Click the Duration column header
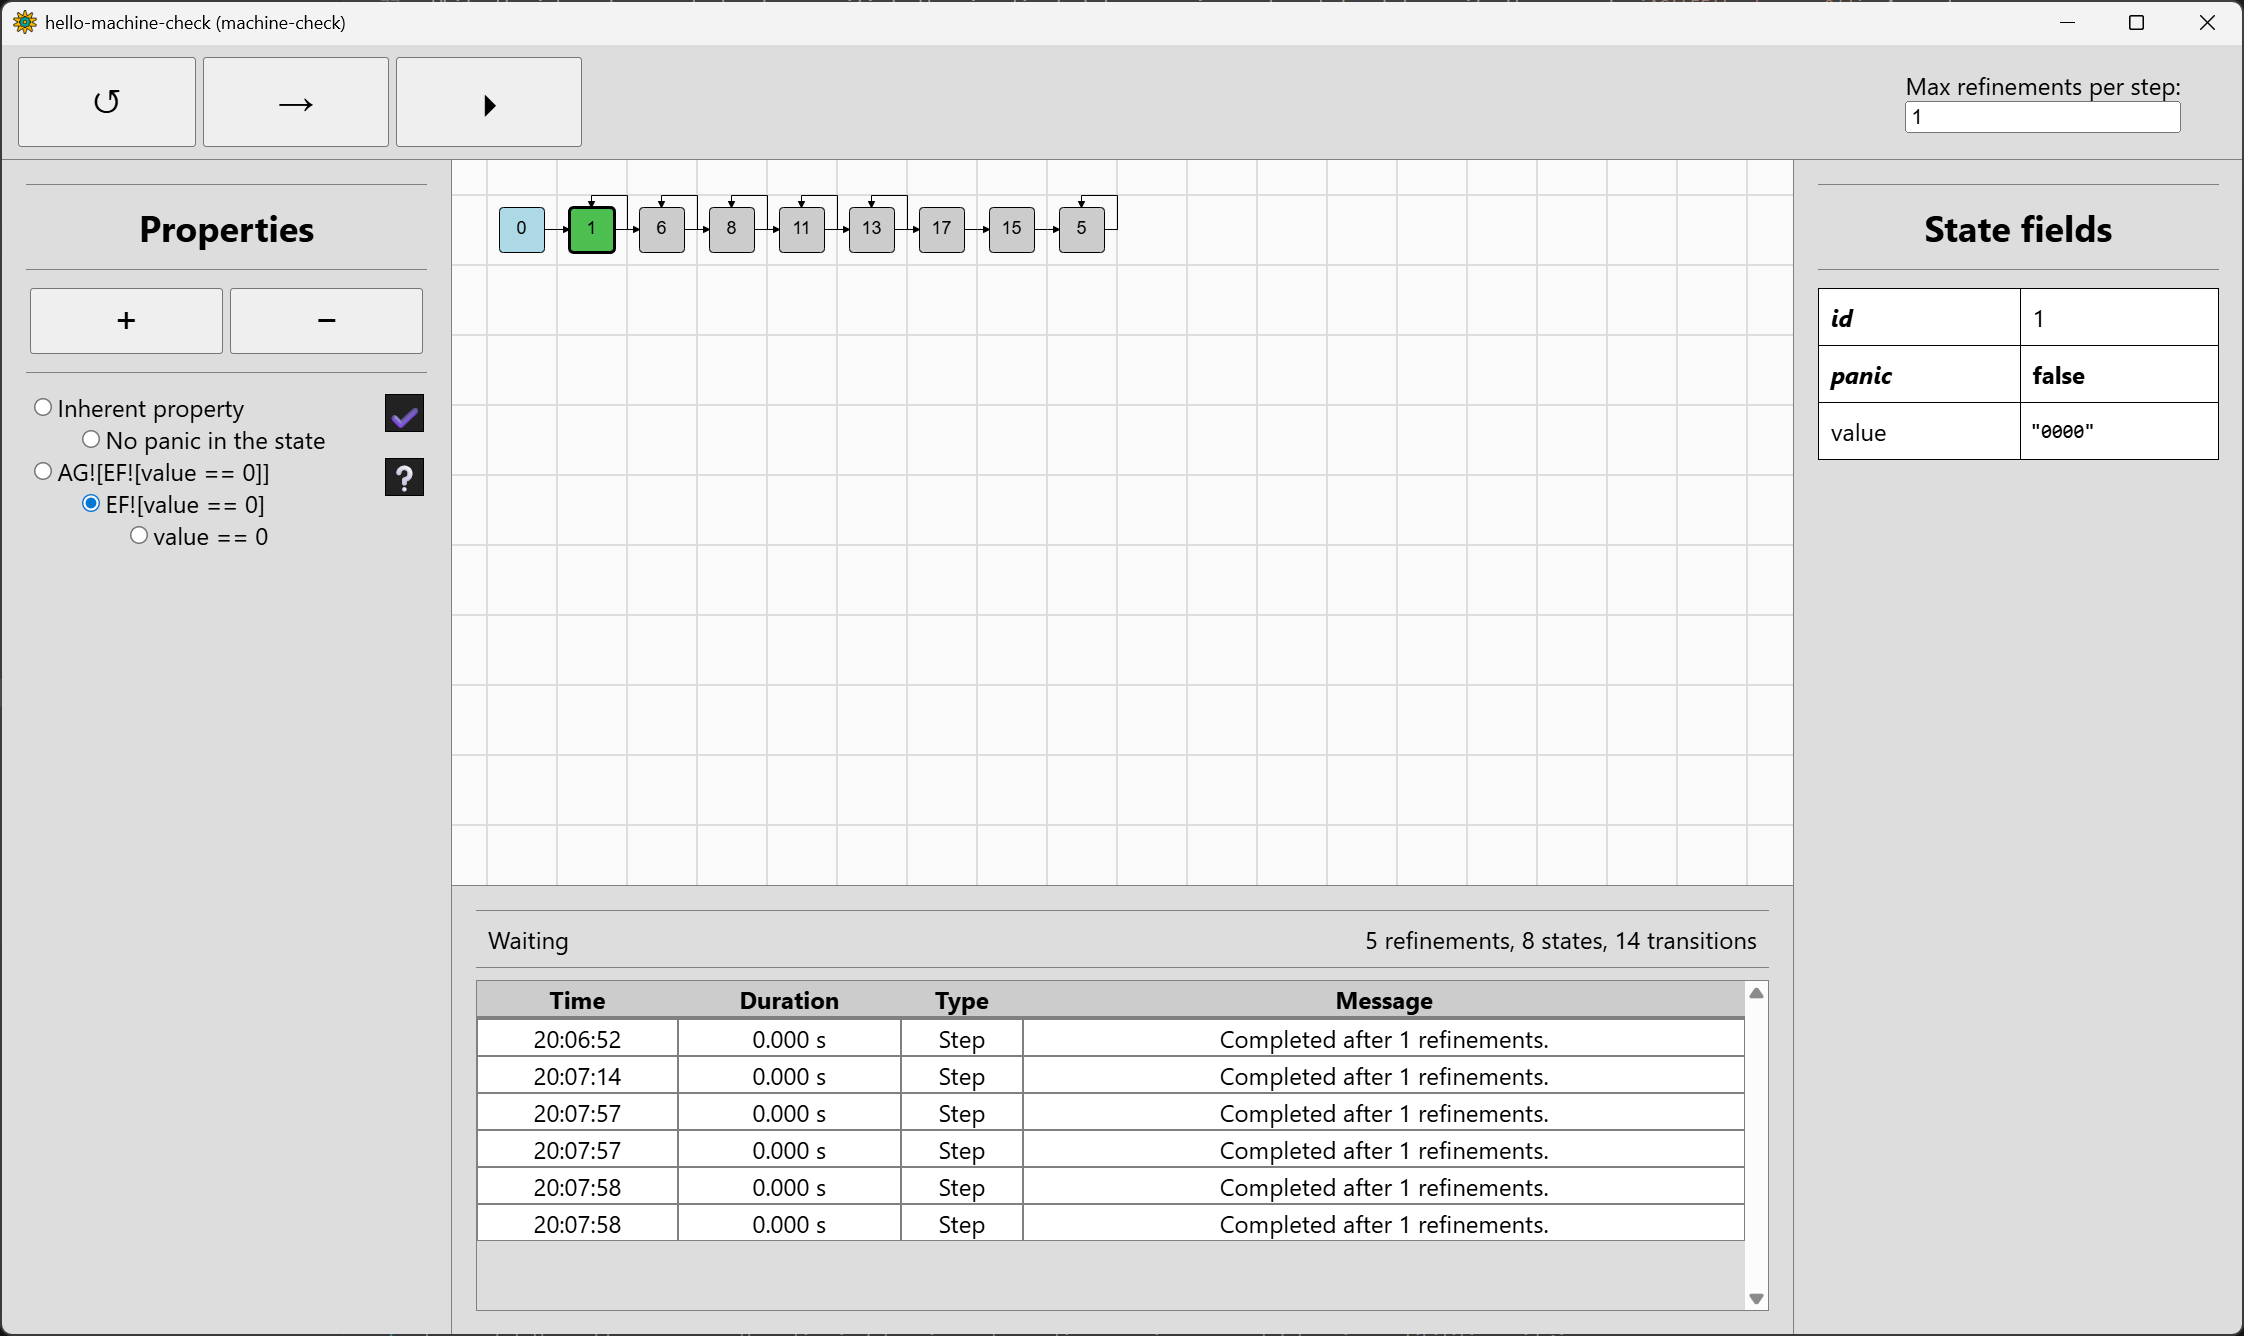 [x=788, y=1001]
